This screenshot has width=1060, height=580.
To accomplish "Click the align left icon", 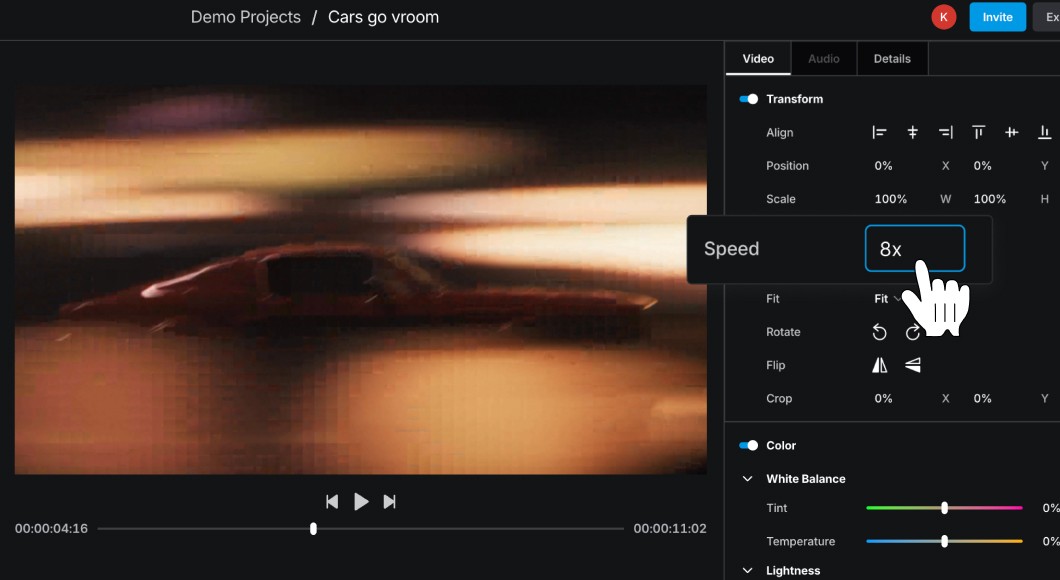I will [879, 132].
